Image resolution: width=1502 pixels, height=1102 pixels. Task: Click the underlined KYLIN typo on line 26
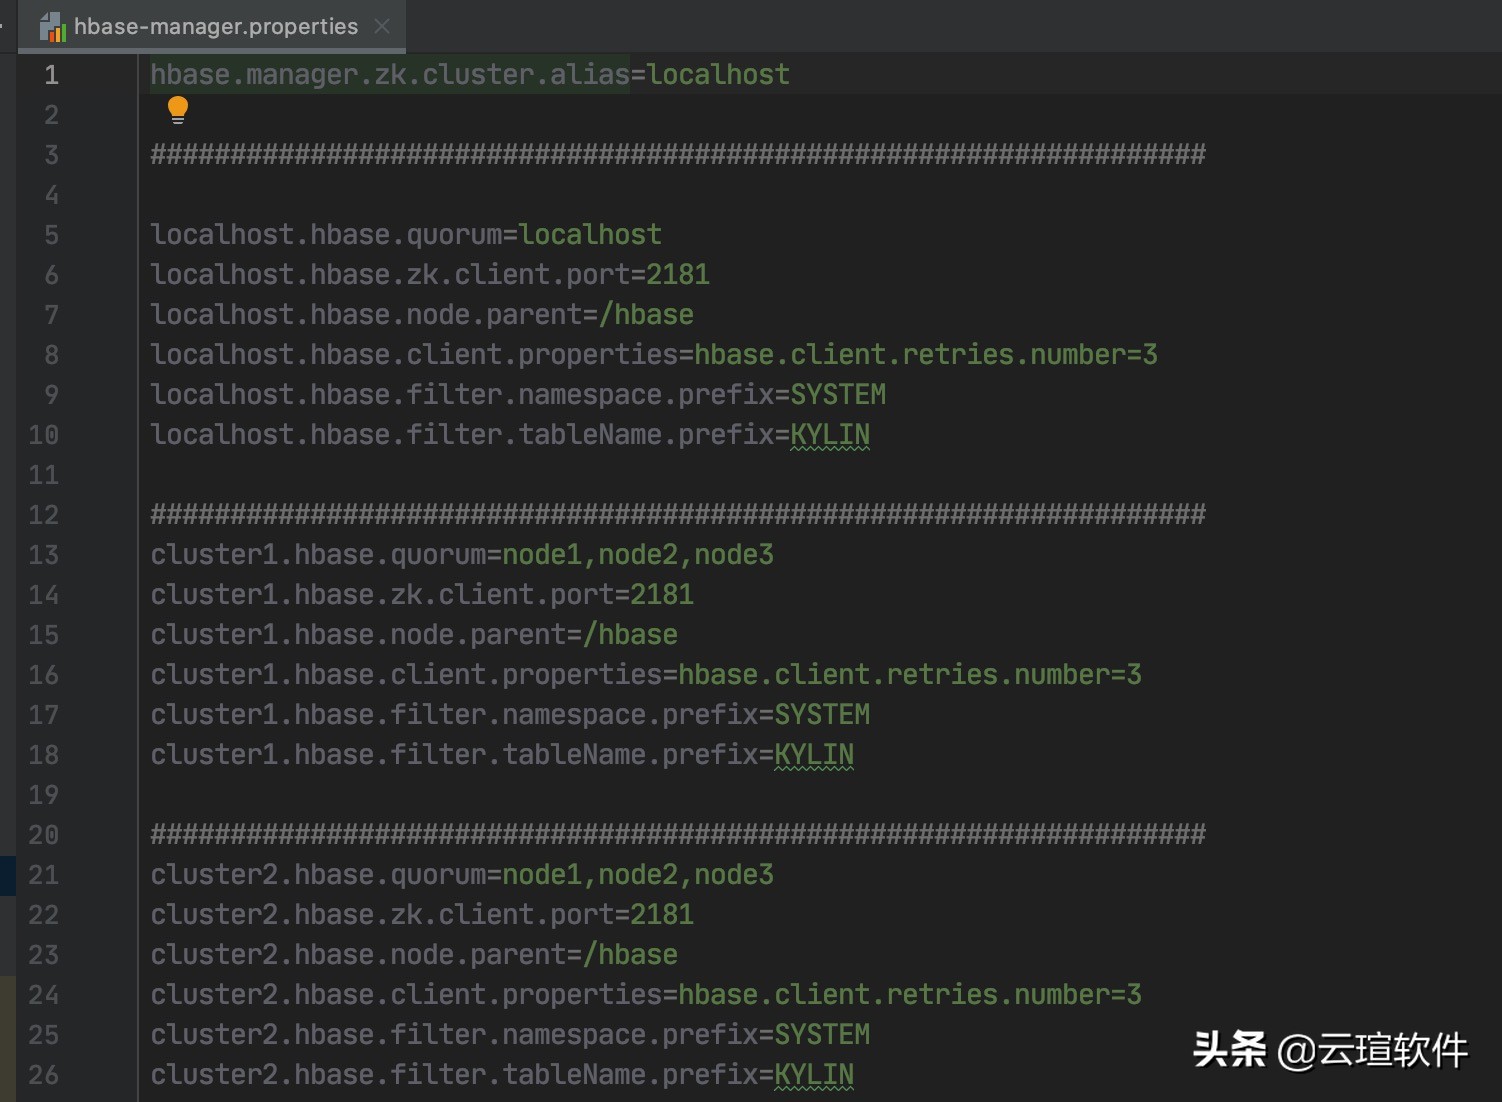[x=813, y=1074]
